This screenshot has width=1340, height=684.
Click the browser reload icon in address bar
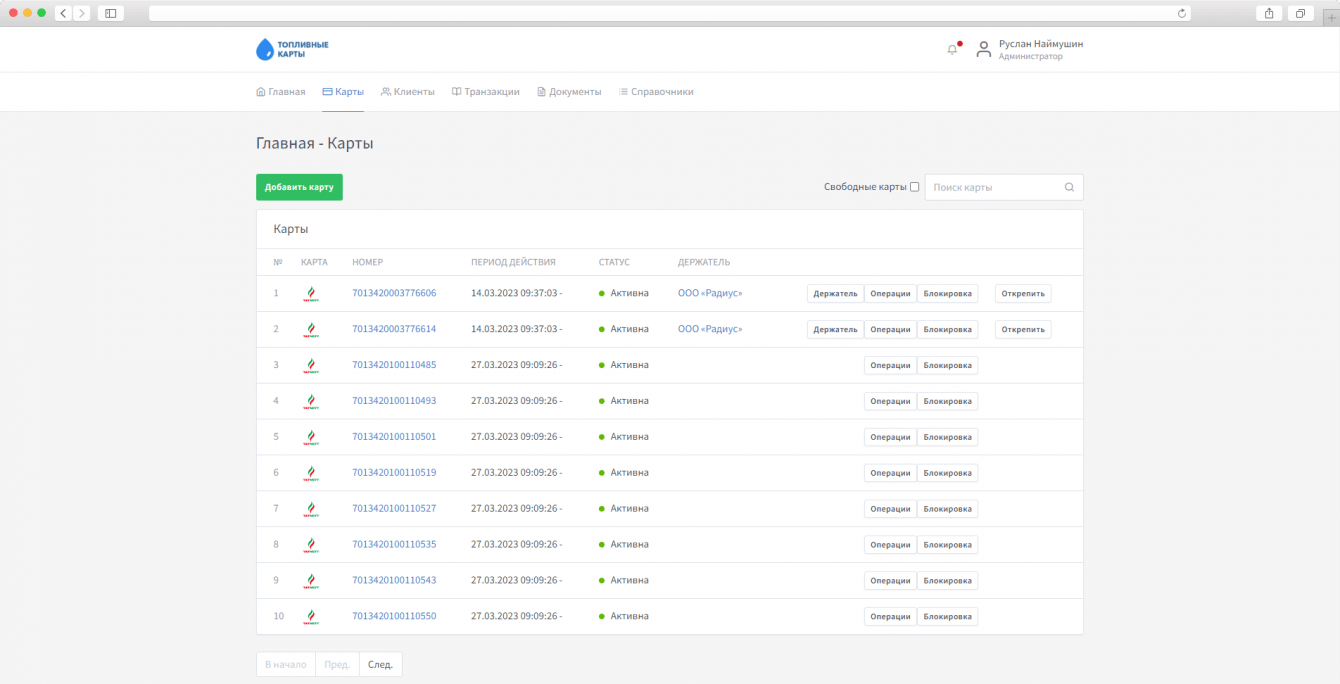[1182, 13]
